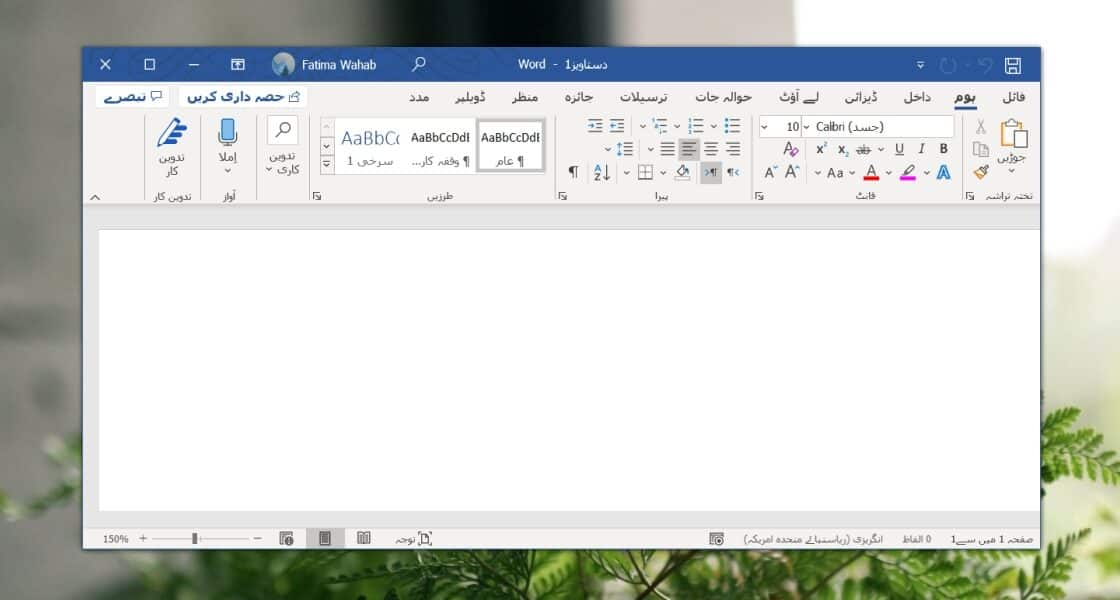Click the Clear All Formatting icon
The height and width of the screenshot is (600, 1120).
pos(790,149)
